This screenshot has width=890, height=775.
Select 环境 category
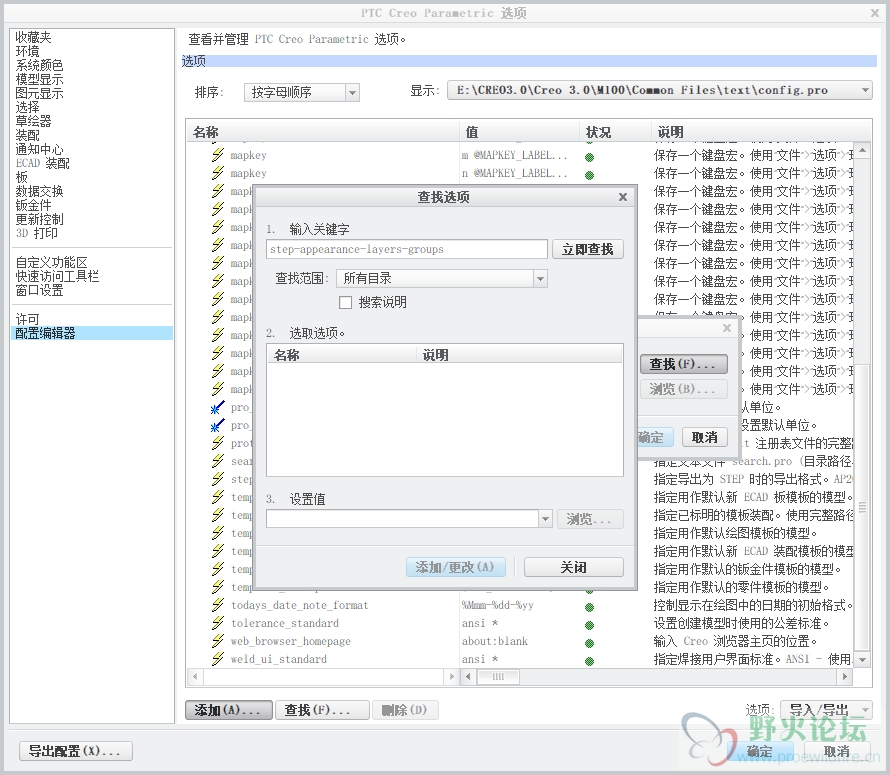point(27,51)
